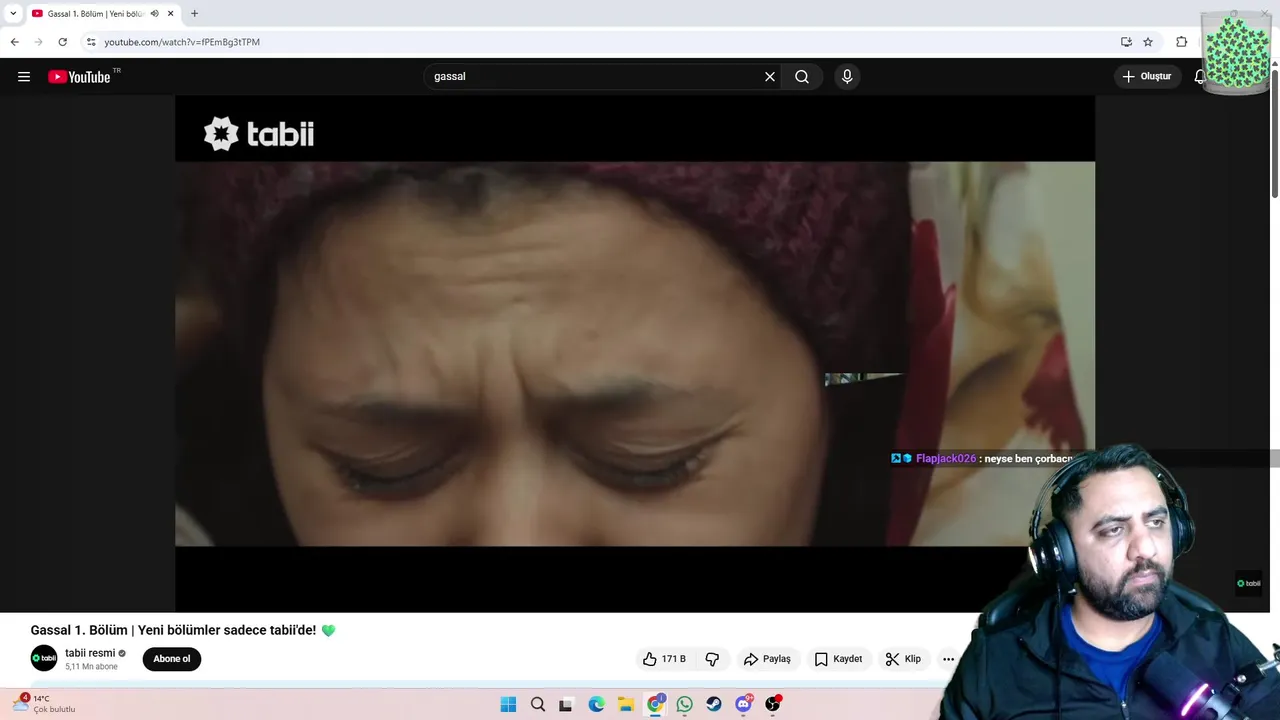1280x720 pixels.
Task: Open Chrome extensions puzzle icon
Action: [x=1182, y=42]
